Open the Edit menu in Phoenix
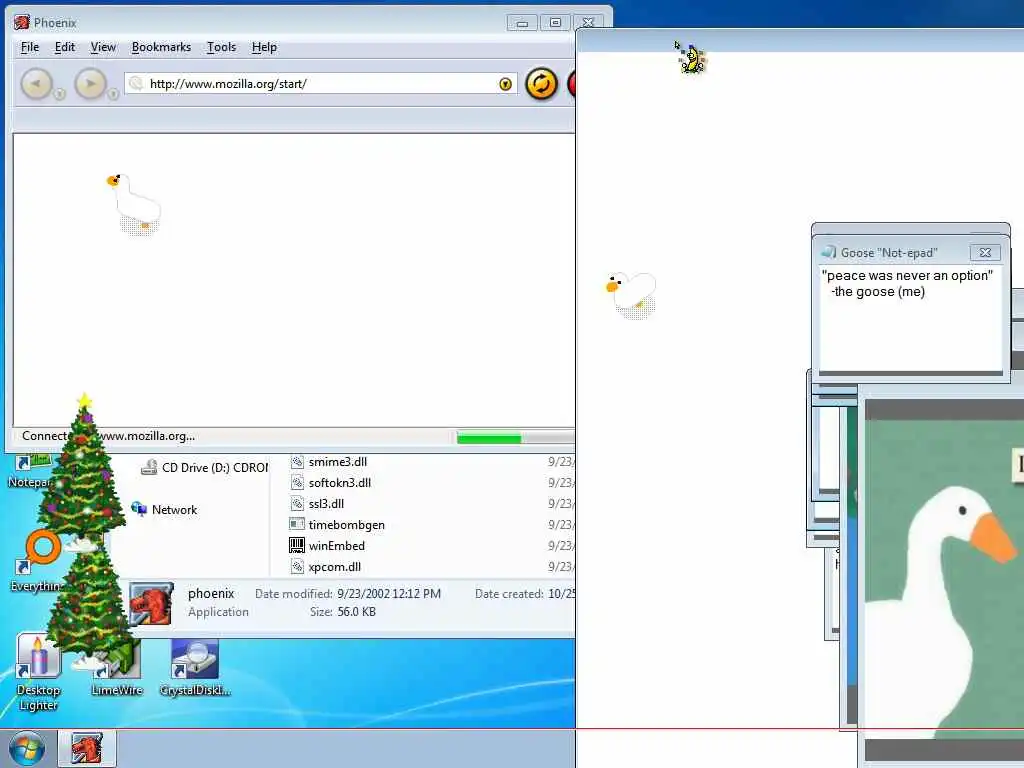 click(65, 47)
